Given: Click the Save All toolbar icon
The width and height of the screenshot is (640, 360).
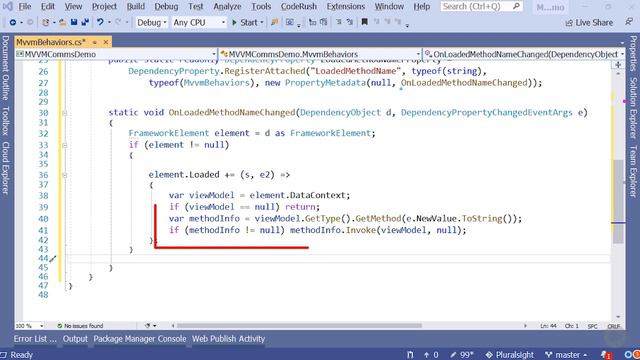Looking at the screenshot, I should (x=85, y=22).
